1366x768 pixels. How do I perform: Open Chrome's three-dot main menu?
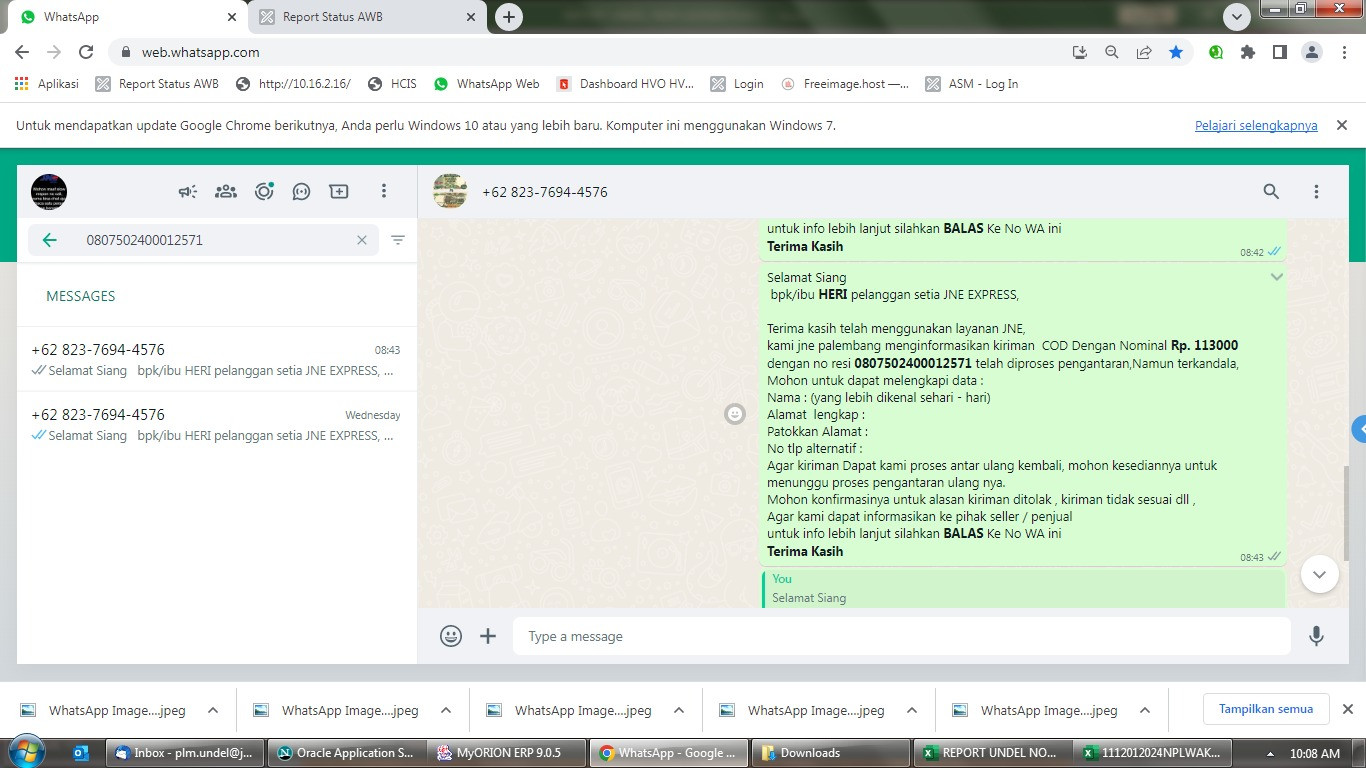click(x=1343, y=52)
